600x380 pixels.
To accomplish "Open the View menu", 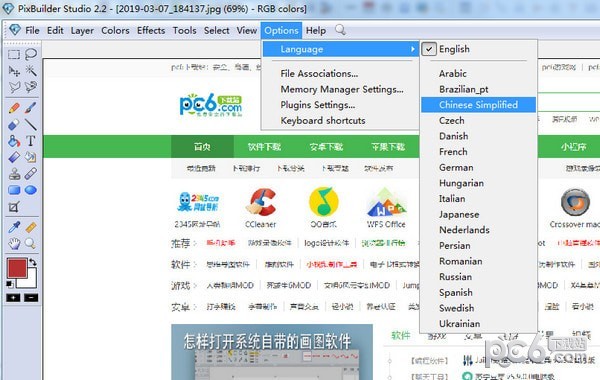I will point(246,30).
